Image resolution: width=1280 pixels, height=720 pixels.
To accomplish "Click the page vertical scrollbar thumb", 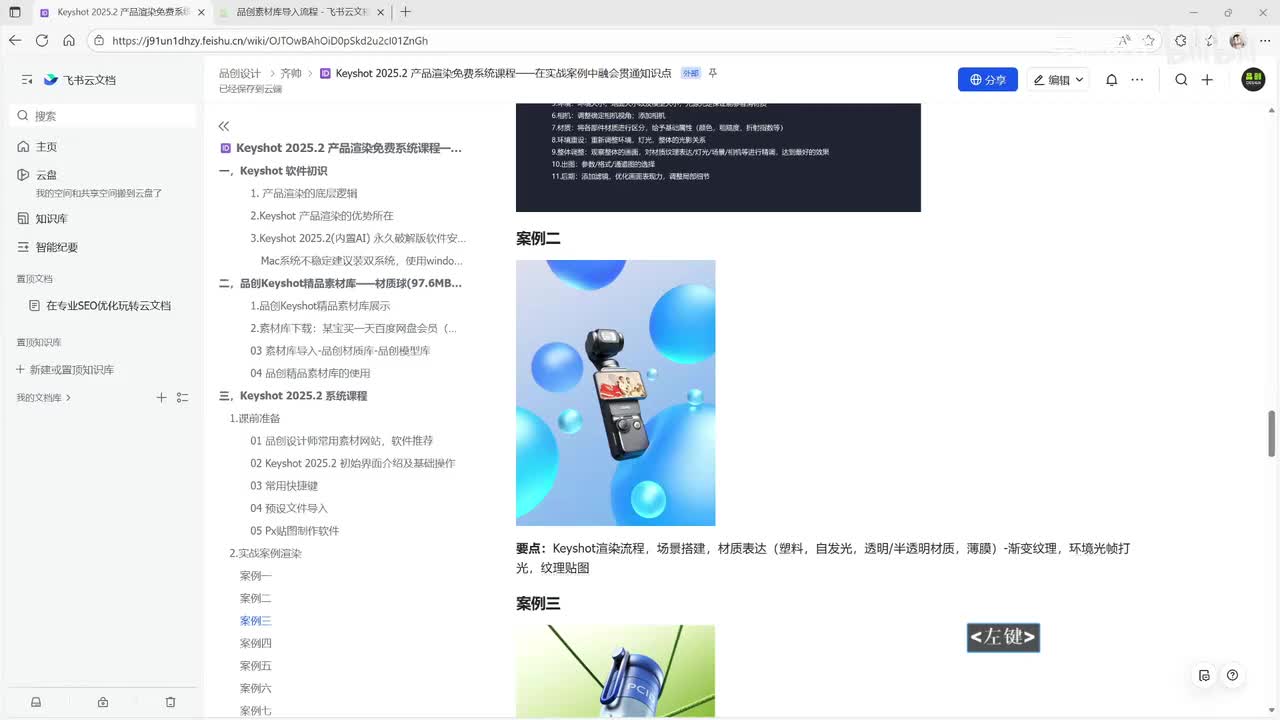I will coord(1272,433).
